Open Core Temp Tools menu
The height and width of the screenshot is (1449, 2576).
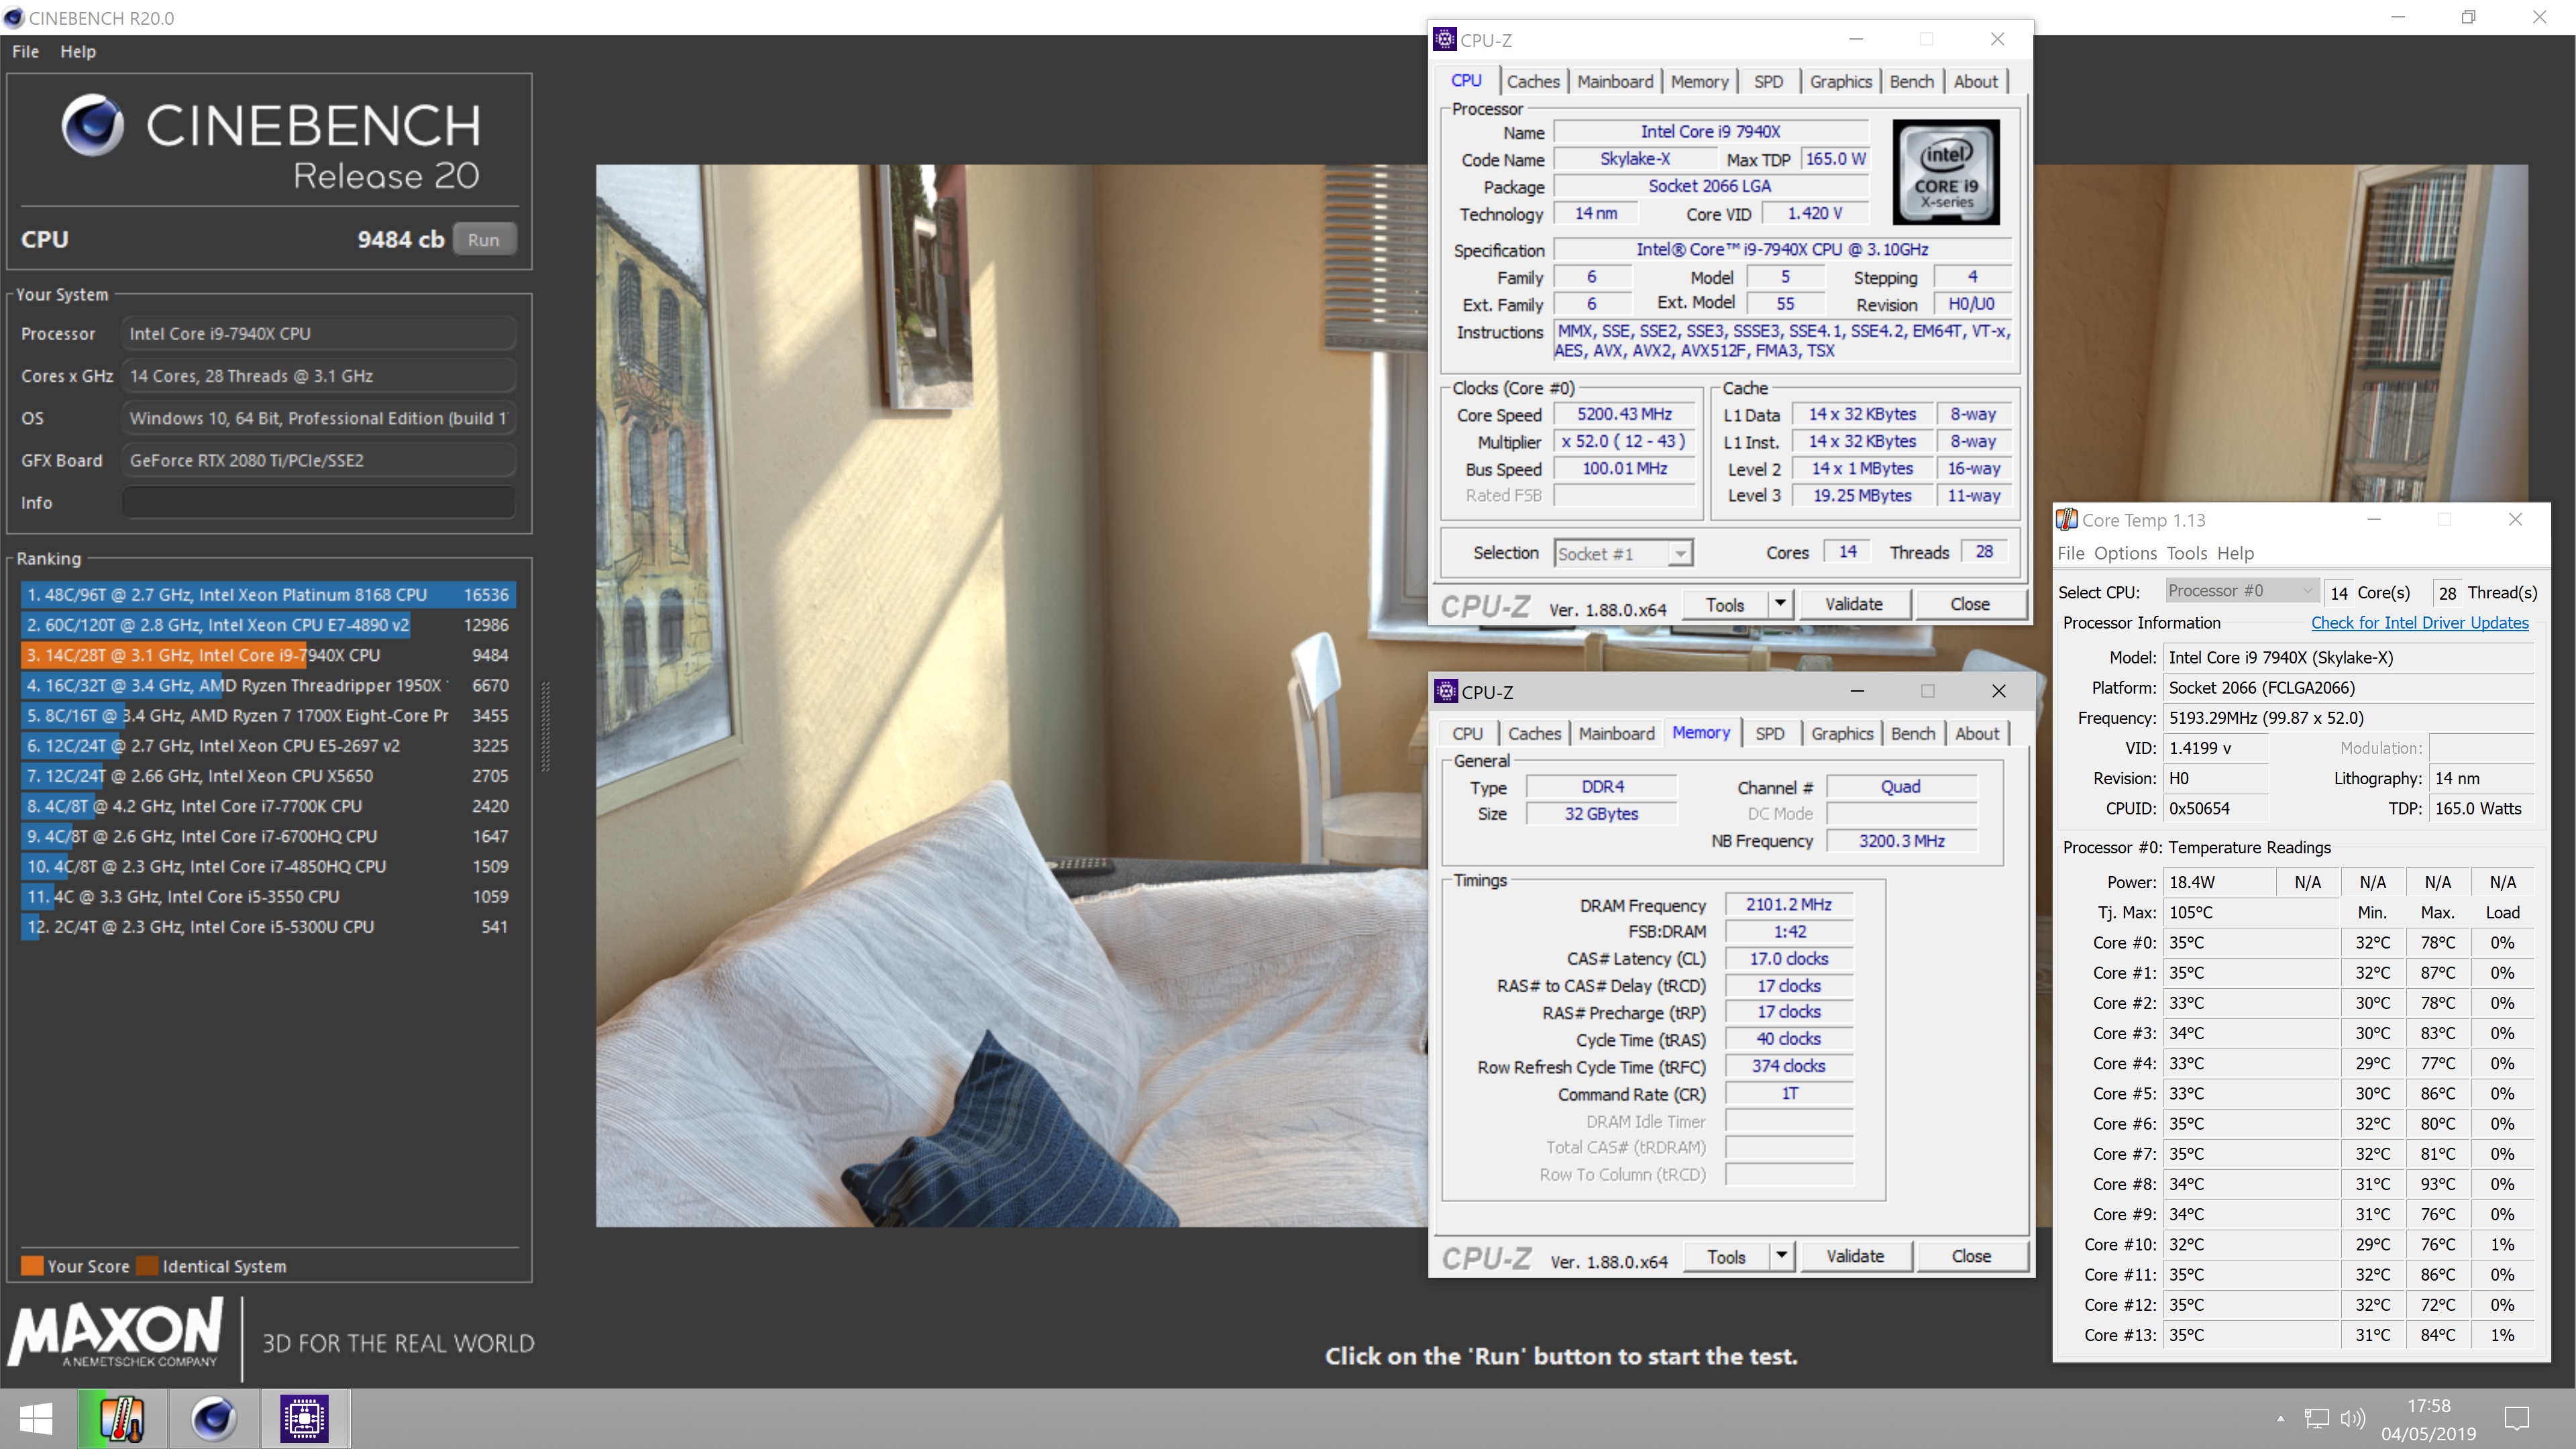[x=2186, y=553]
